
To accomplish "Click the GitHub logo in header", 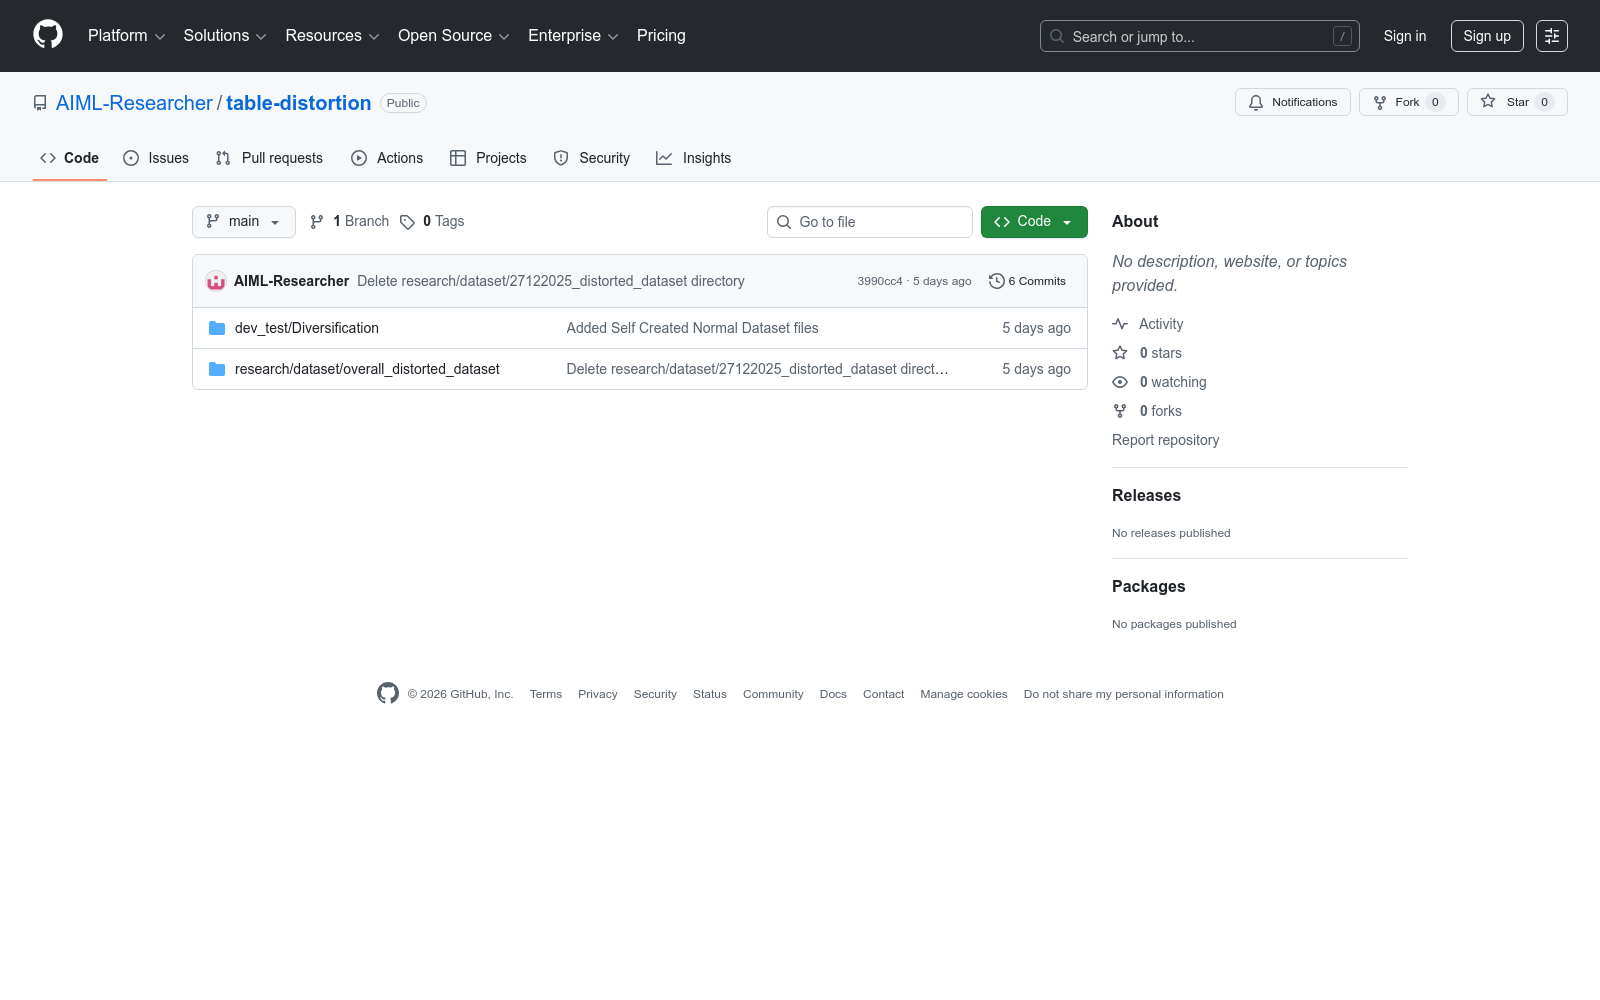I will coord(48,35).
